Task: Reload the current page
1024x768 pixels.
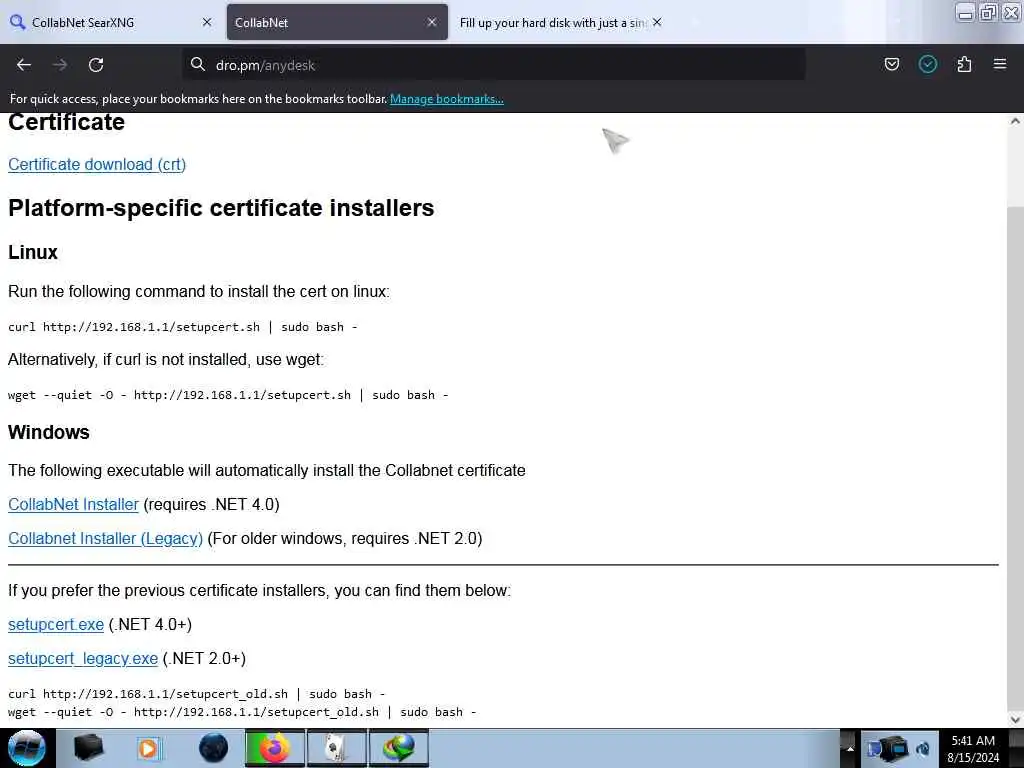Action: point(96,65)
